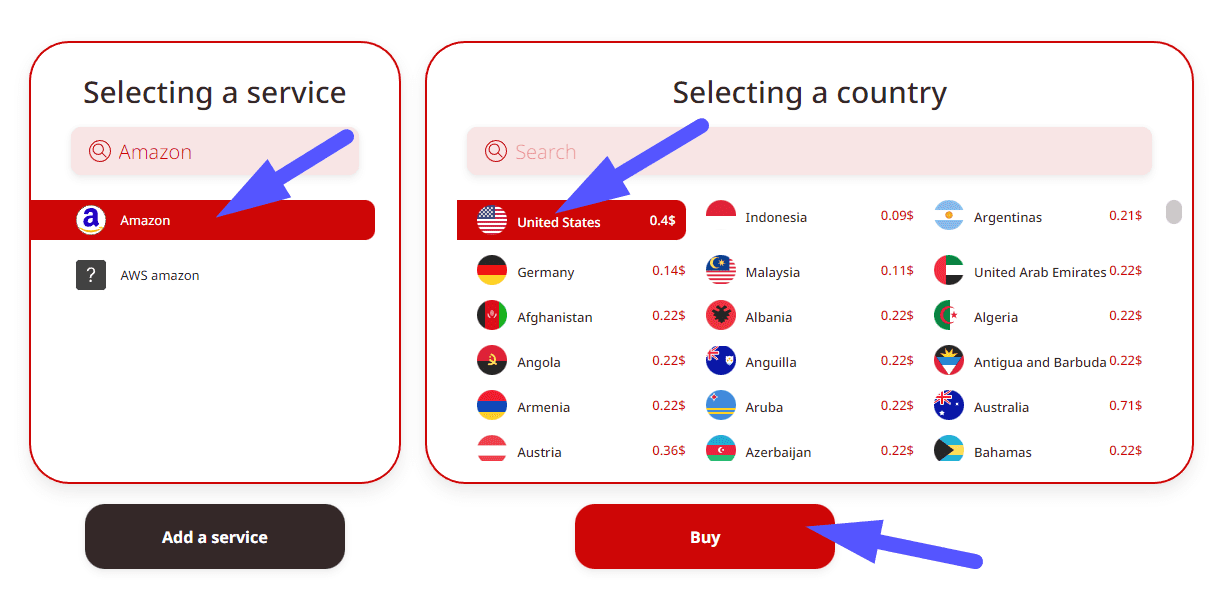The height and width of the screenshot is (608, 1218).
Task: Click the search magnifier in service field
Action: [100, 151]
